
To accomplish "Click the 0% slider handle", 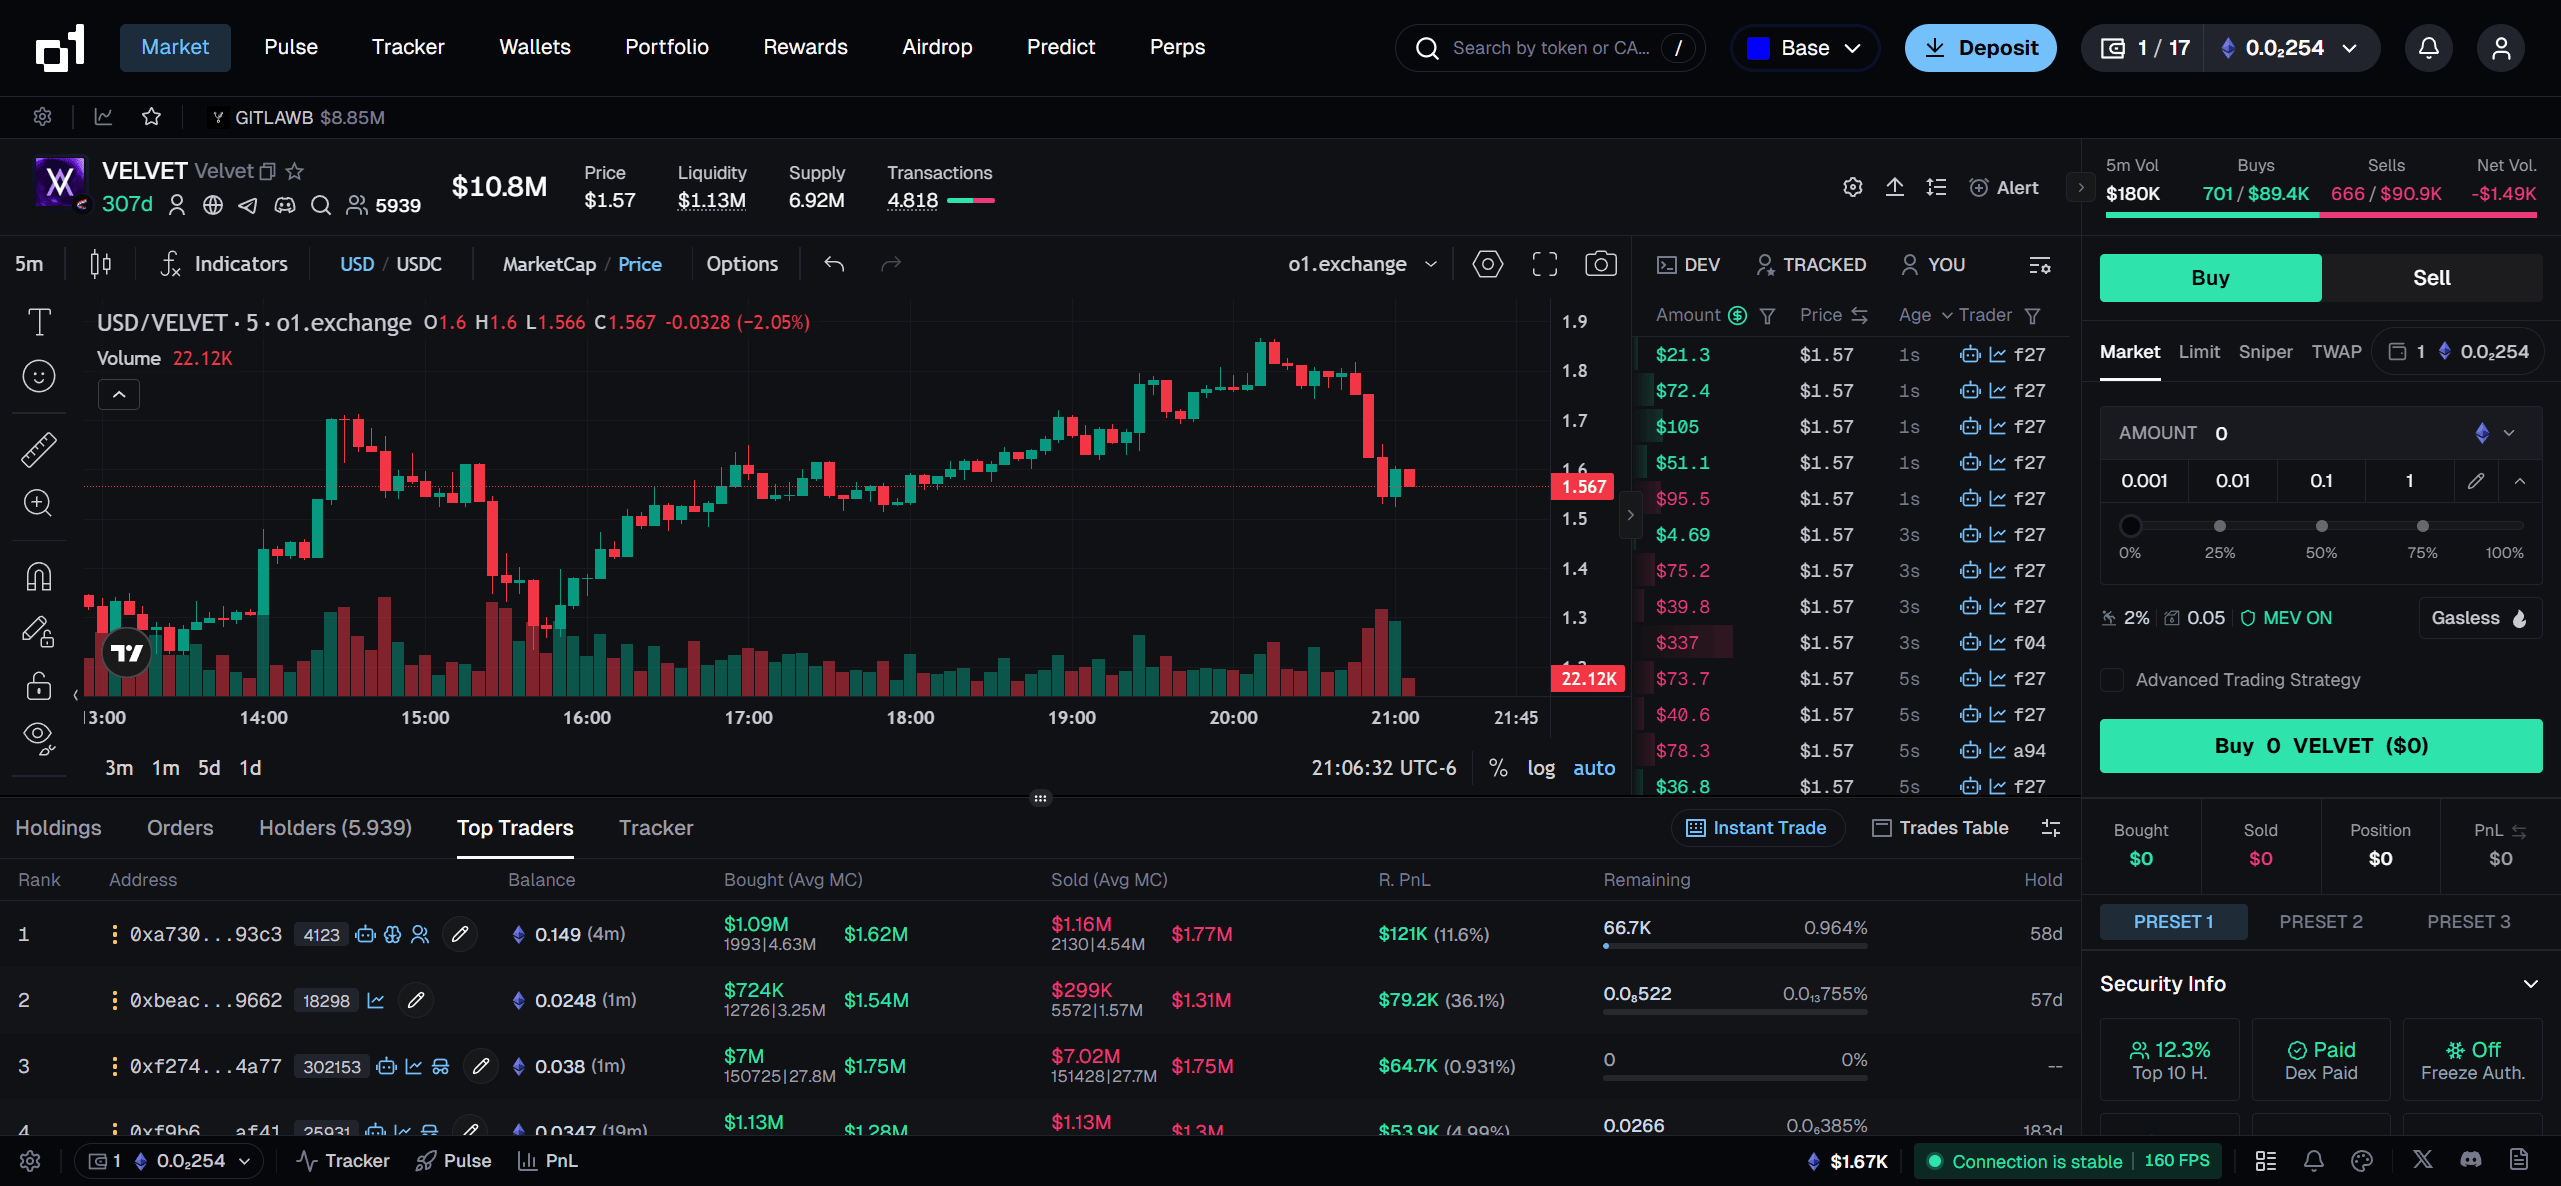I will [2130, 526].
